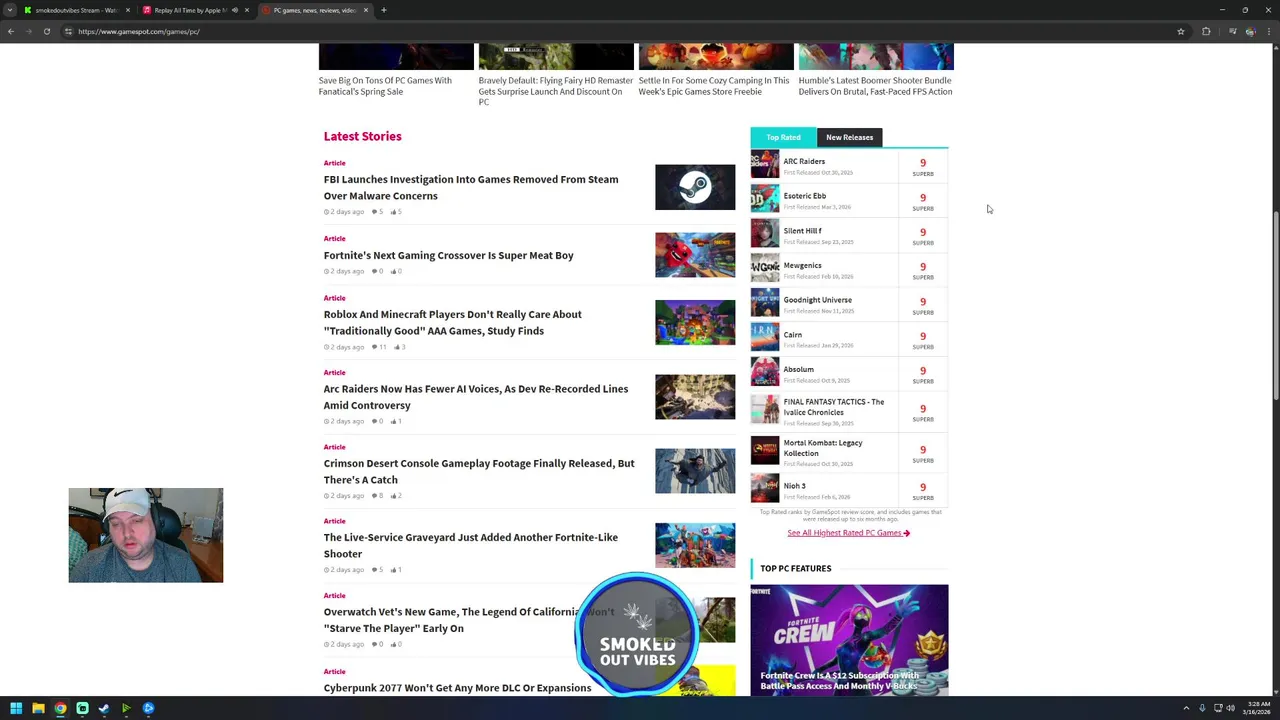Click See All Highest Rated PC Games
This screenshot has width=1280, height=720.
click(x=848, y=533)
